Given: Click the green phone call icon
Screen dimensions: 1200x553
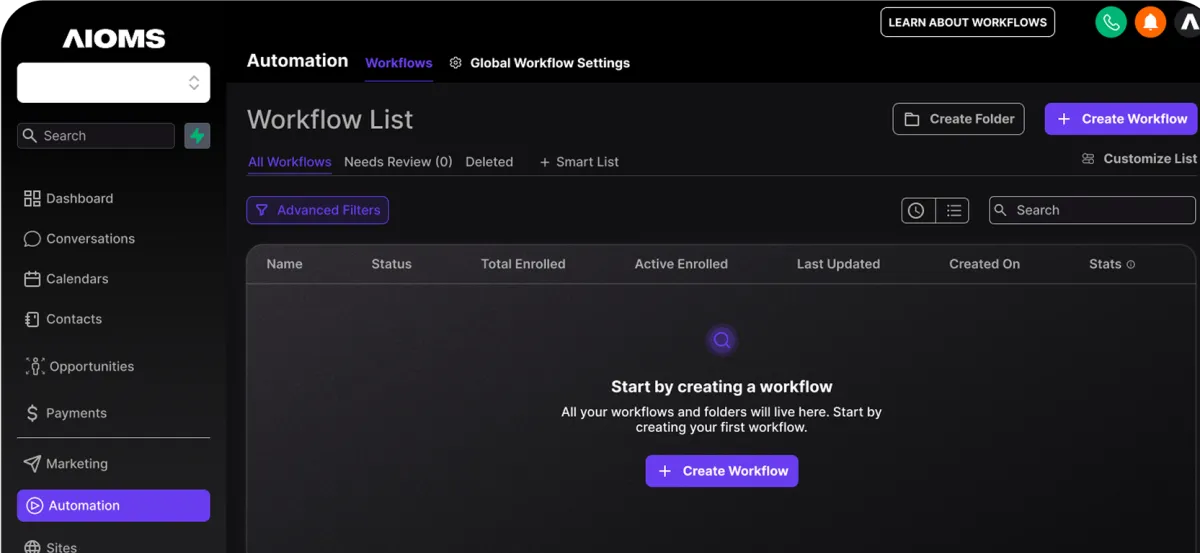Looking at the screenshot, I should (1111, 22).
